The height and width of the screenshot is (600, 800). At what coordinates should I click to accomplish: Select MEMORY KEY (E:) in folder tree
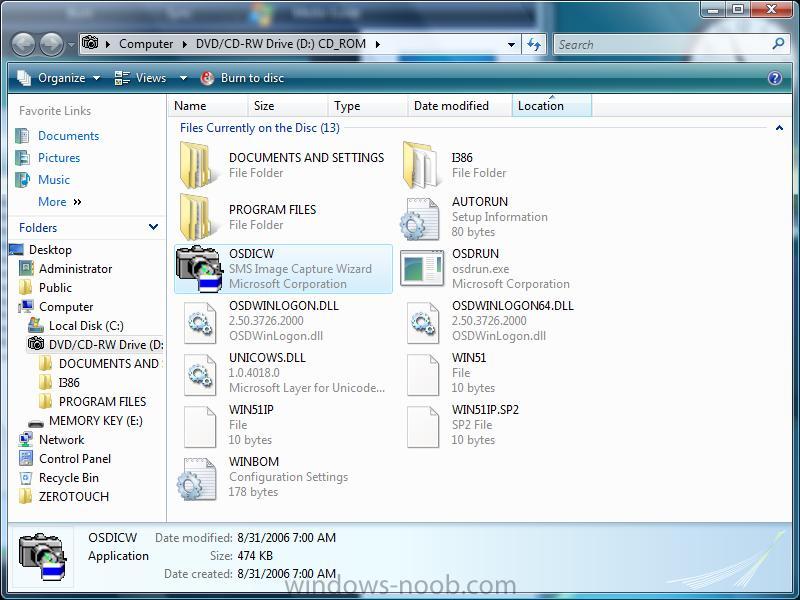pos(96,421)
